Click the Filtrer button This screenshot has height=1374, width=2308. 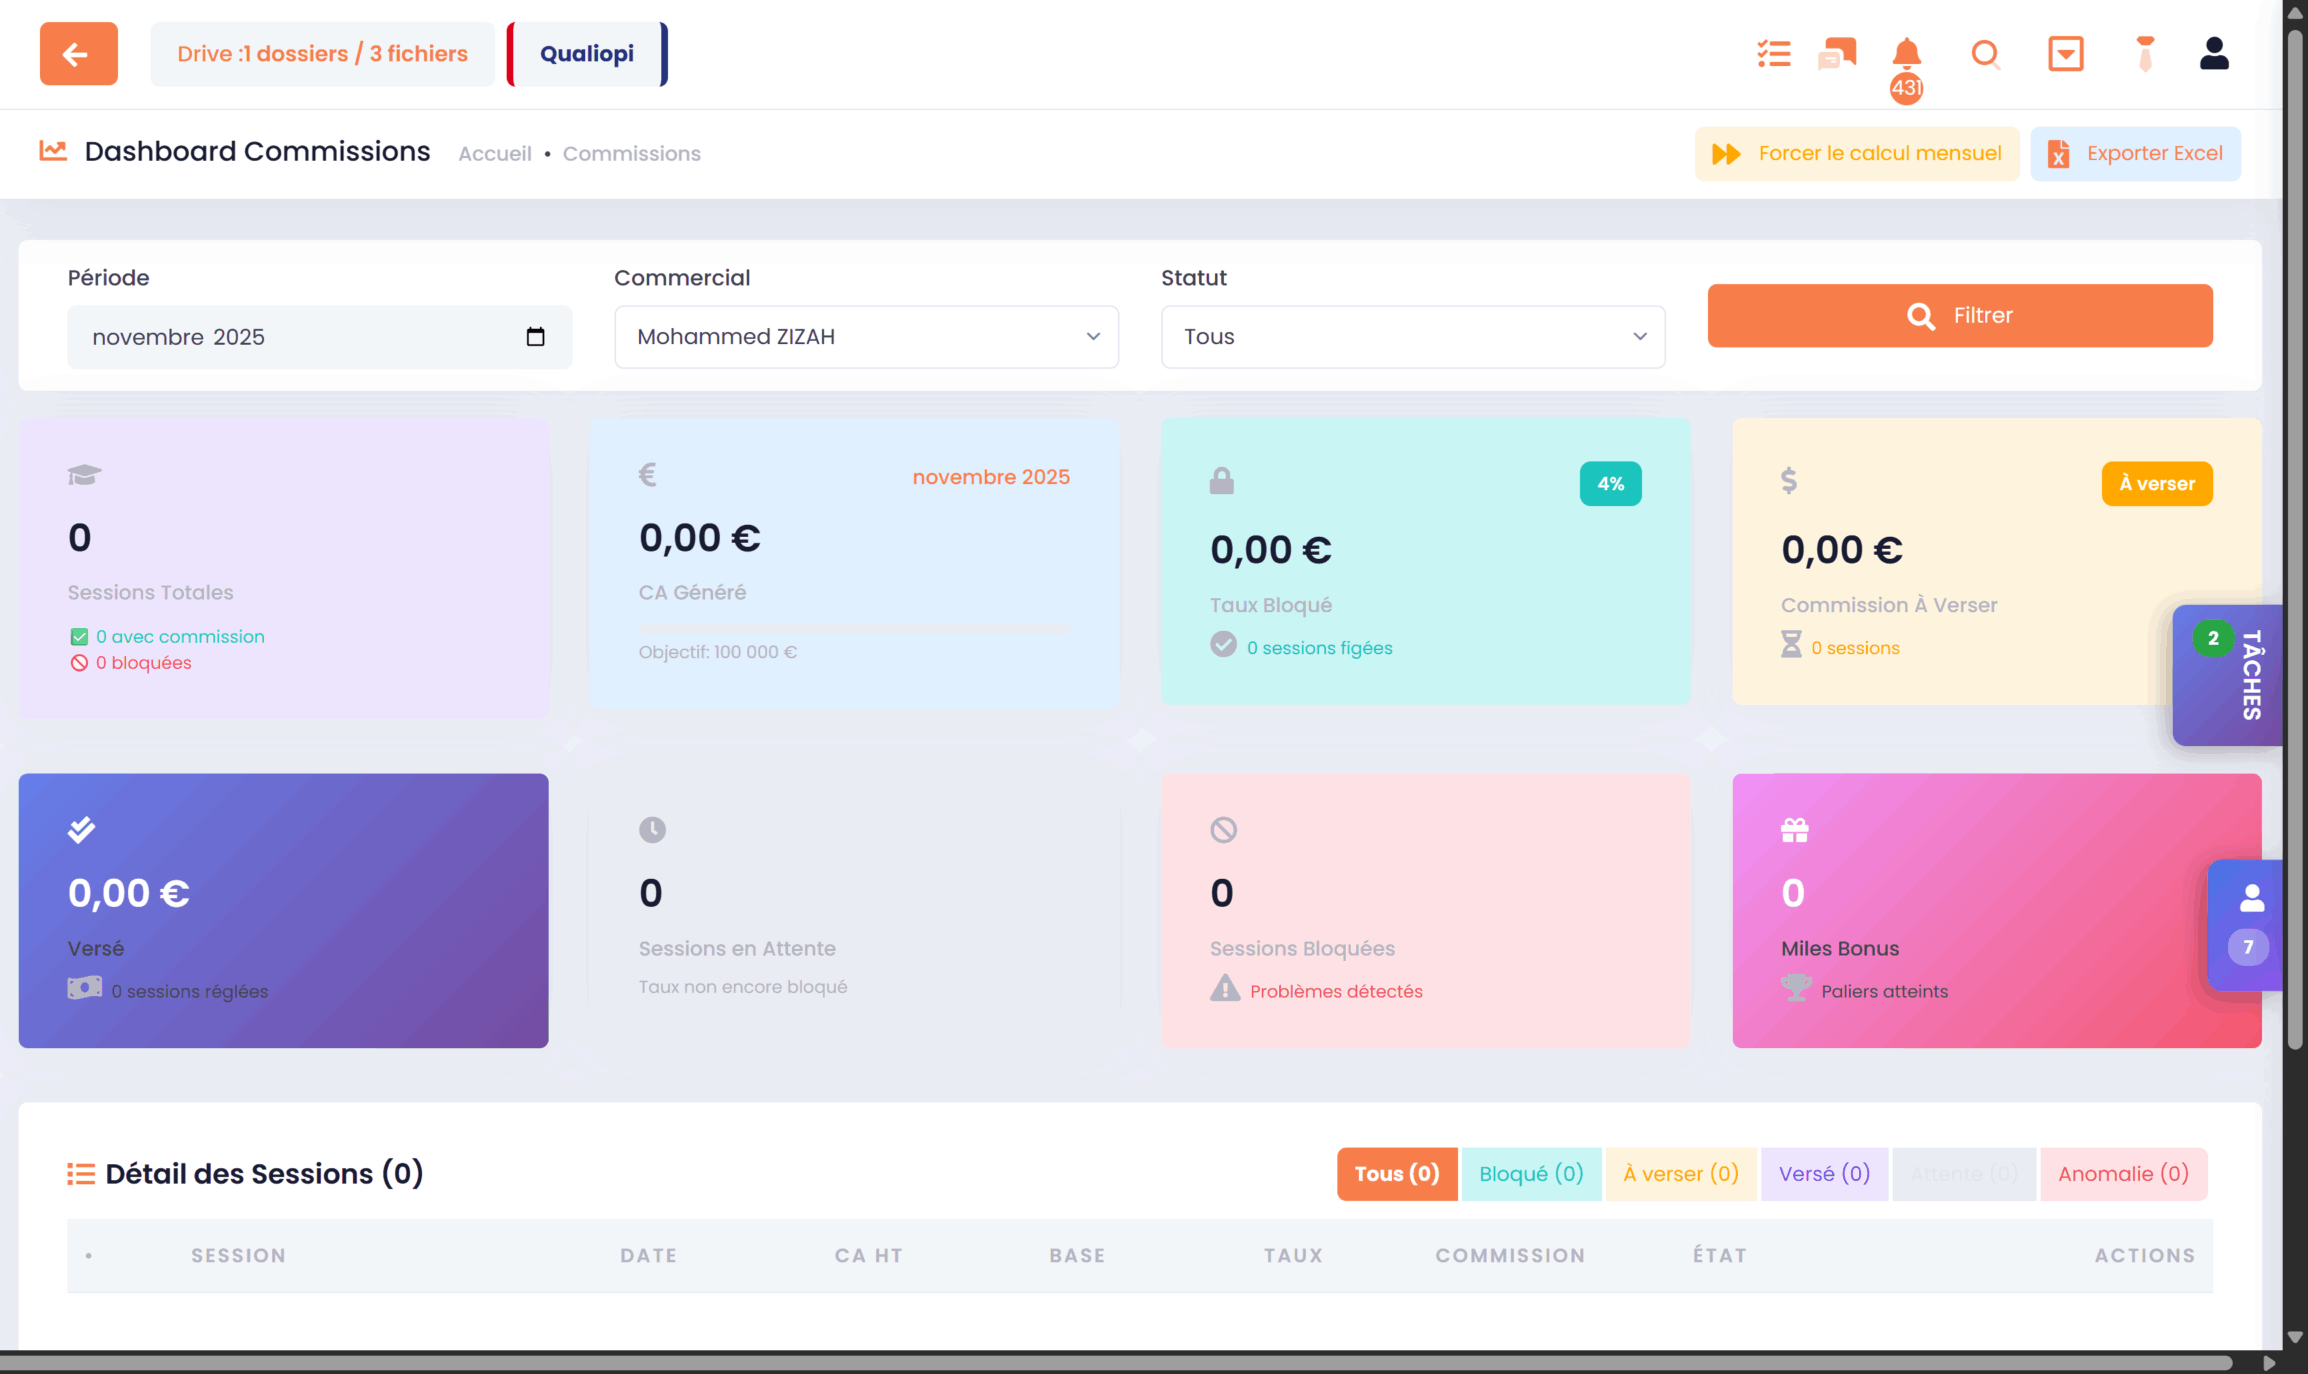tap(1959, 316)
